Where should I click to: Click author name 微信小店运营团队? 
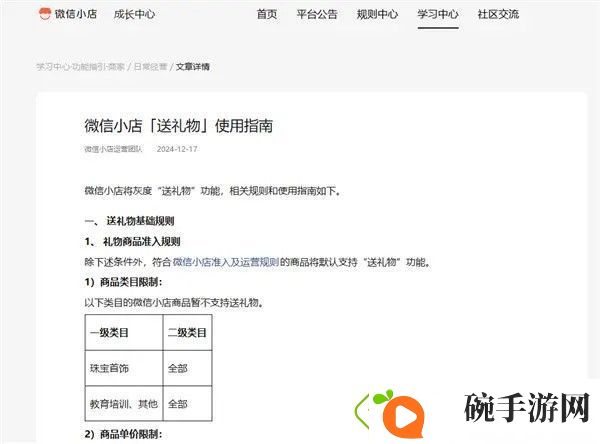coord(113,149)
